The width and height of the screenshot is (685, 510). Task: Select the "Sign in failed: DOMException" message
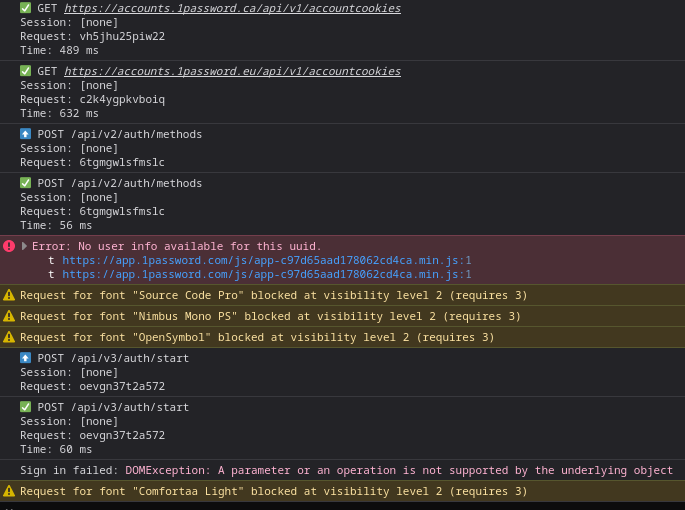pos(346,470)
